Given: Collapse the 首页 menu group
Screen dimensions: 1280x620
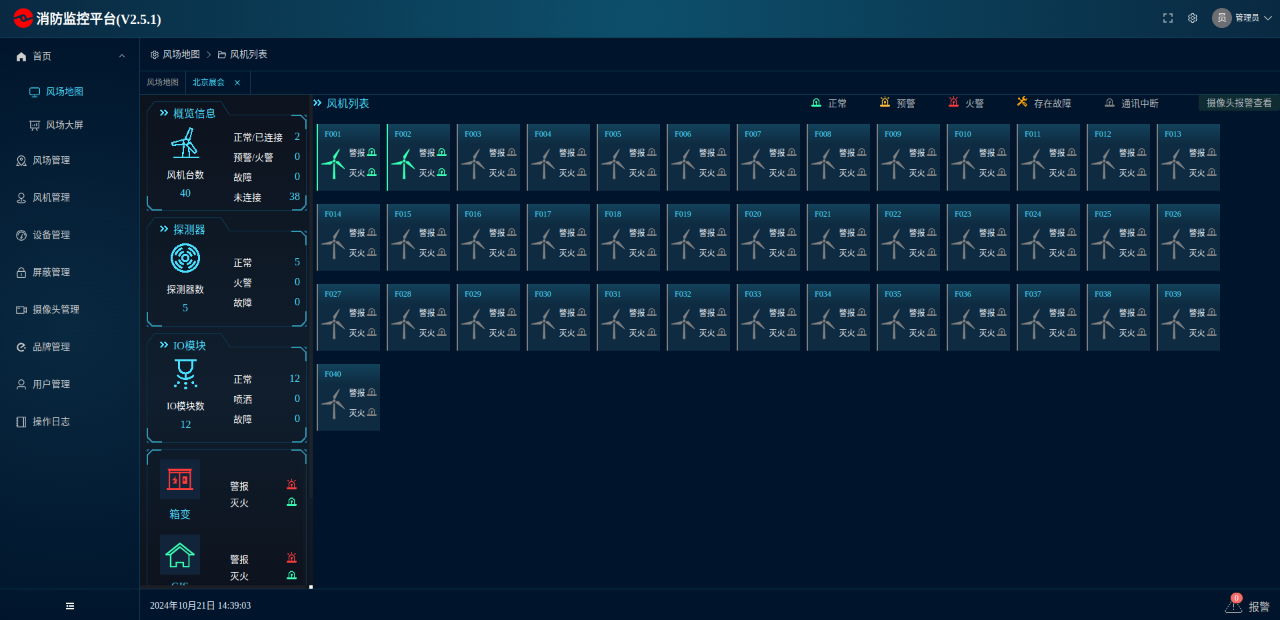Looking at the screenshot, I should tap(122, 56).
